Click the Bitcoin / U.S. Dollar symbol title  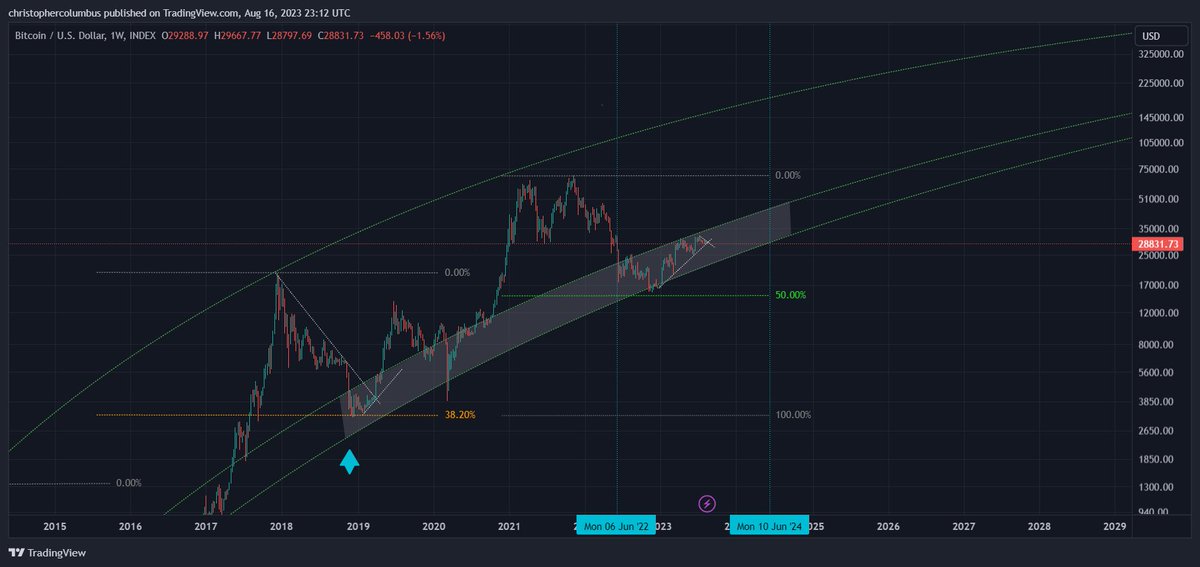(x=63, y=36)
